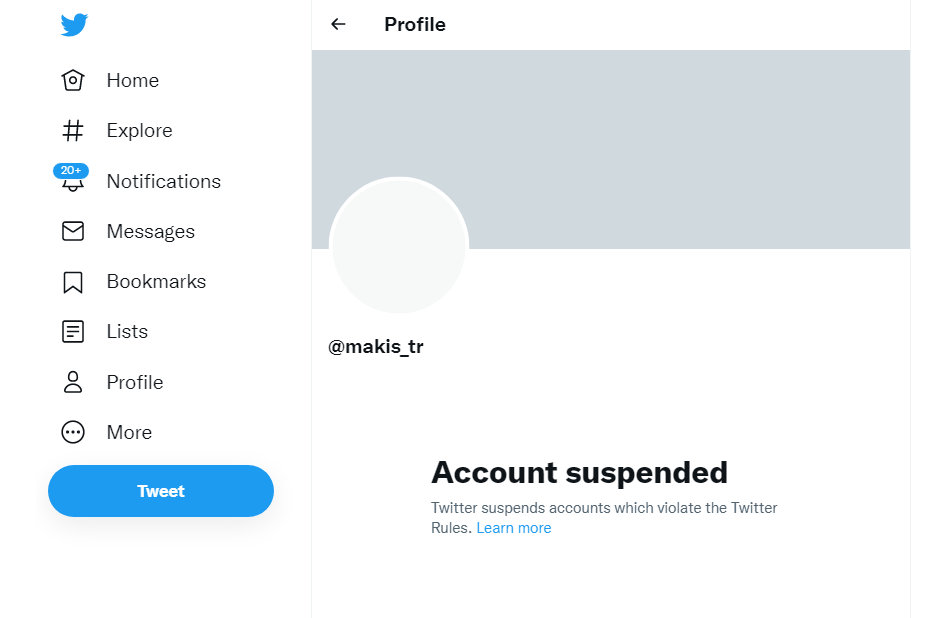Image resolution: width=930 pixels, height=618 pixels.
Task: Click the empty round profile avatar
Action: pyautogui.click(x=399, y=246)
